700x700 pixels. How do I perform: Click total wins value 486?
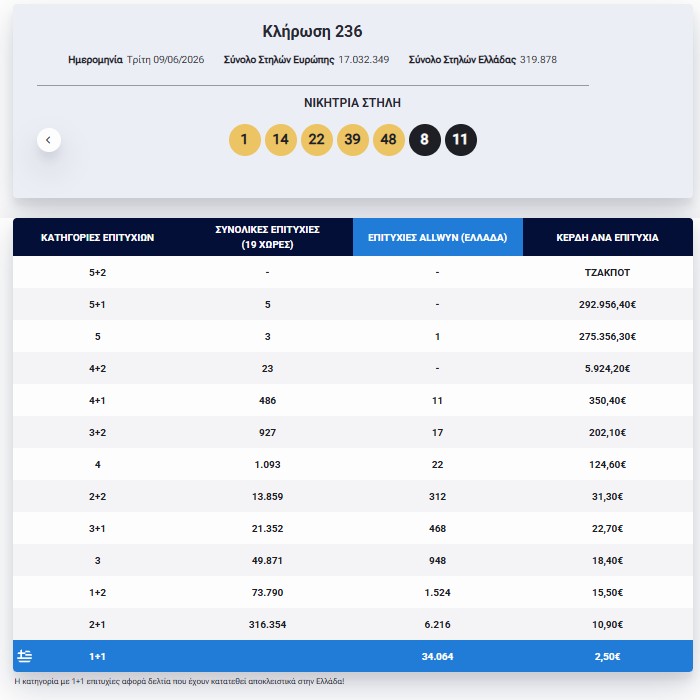[267, 400]
